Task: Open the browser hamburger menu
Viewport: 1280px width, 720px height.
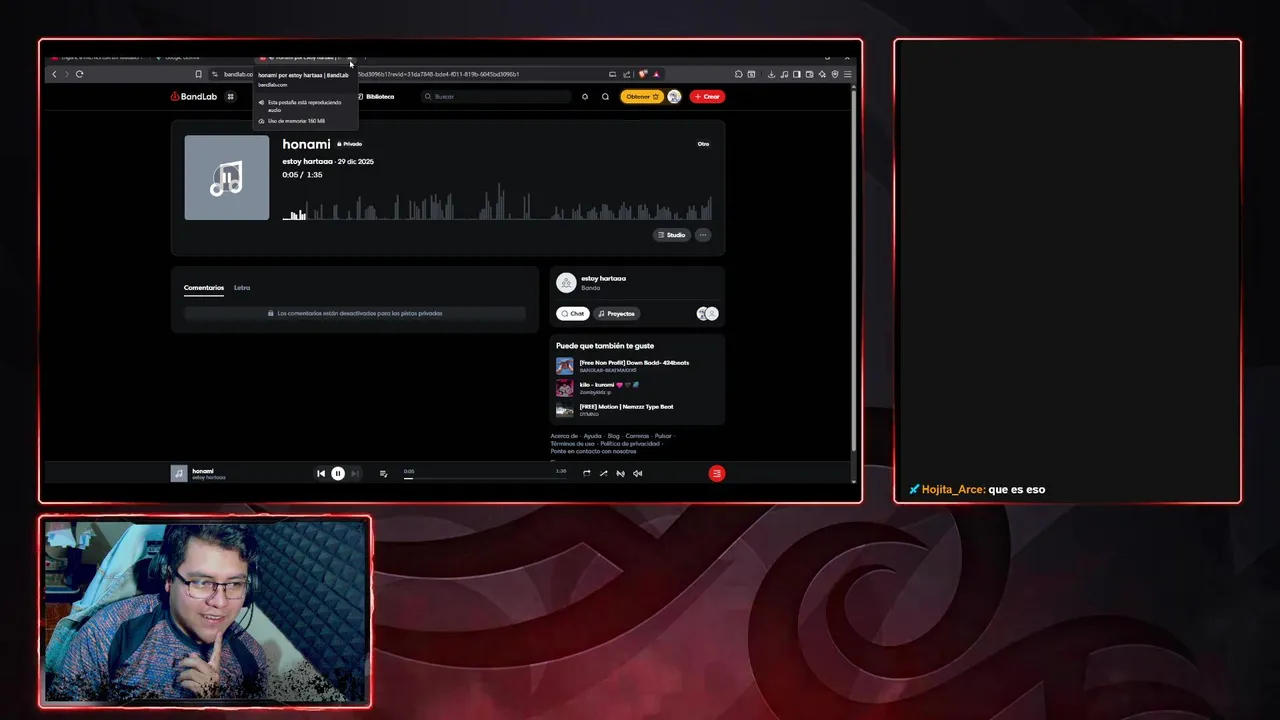Action: click(x=848, y=74)
